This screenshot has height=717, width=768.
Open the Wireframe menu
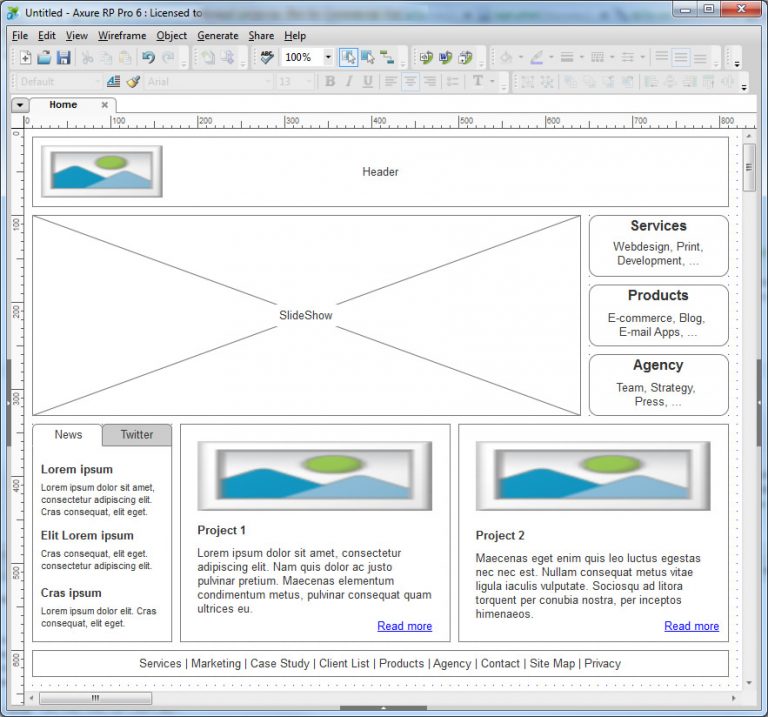pyautogui.click(x=122, y=35)
